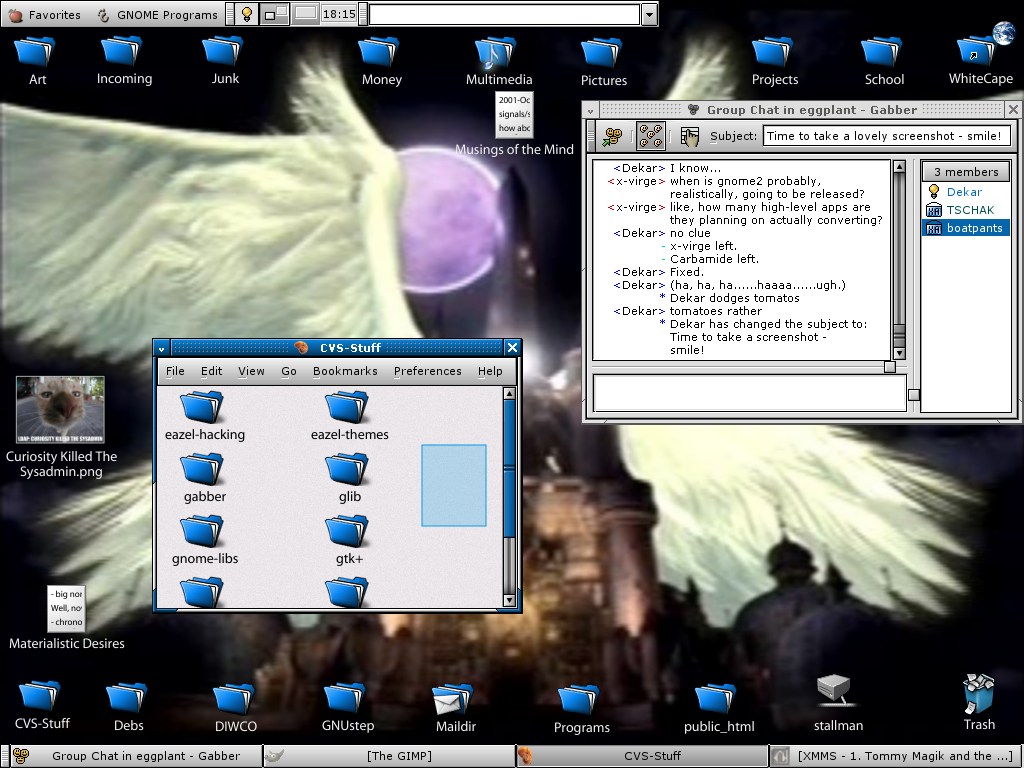Open Curiosity Killed The Sysadmin.png thumbnail
This screenshot has height=768, width=1024.
(x=61, y=427)
